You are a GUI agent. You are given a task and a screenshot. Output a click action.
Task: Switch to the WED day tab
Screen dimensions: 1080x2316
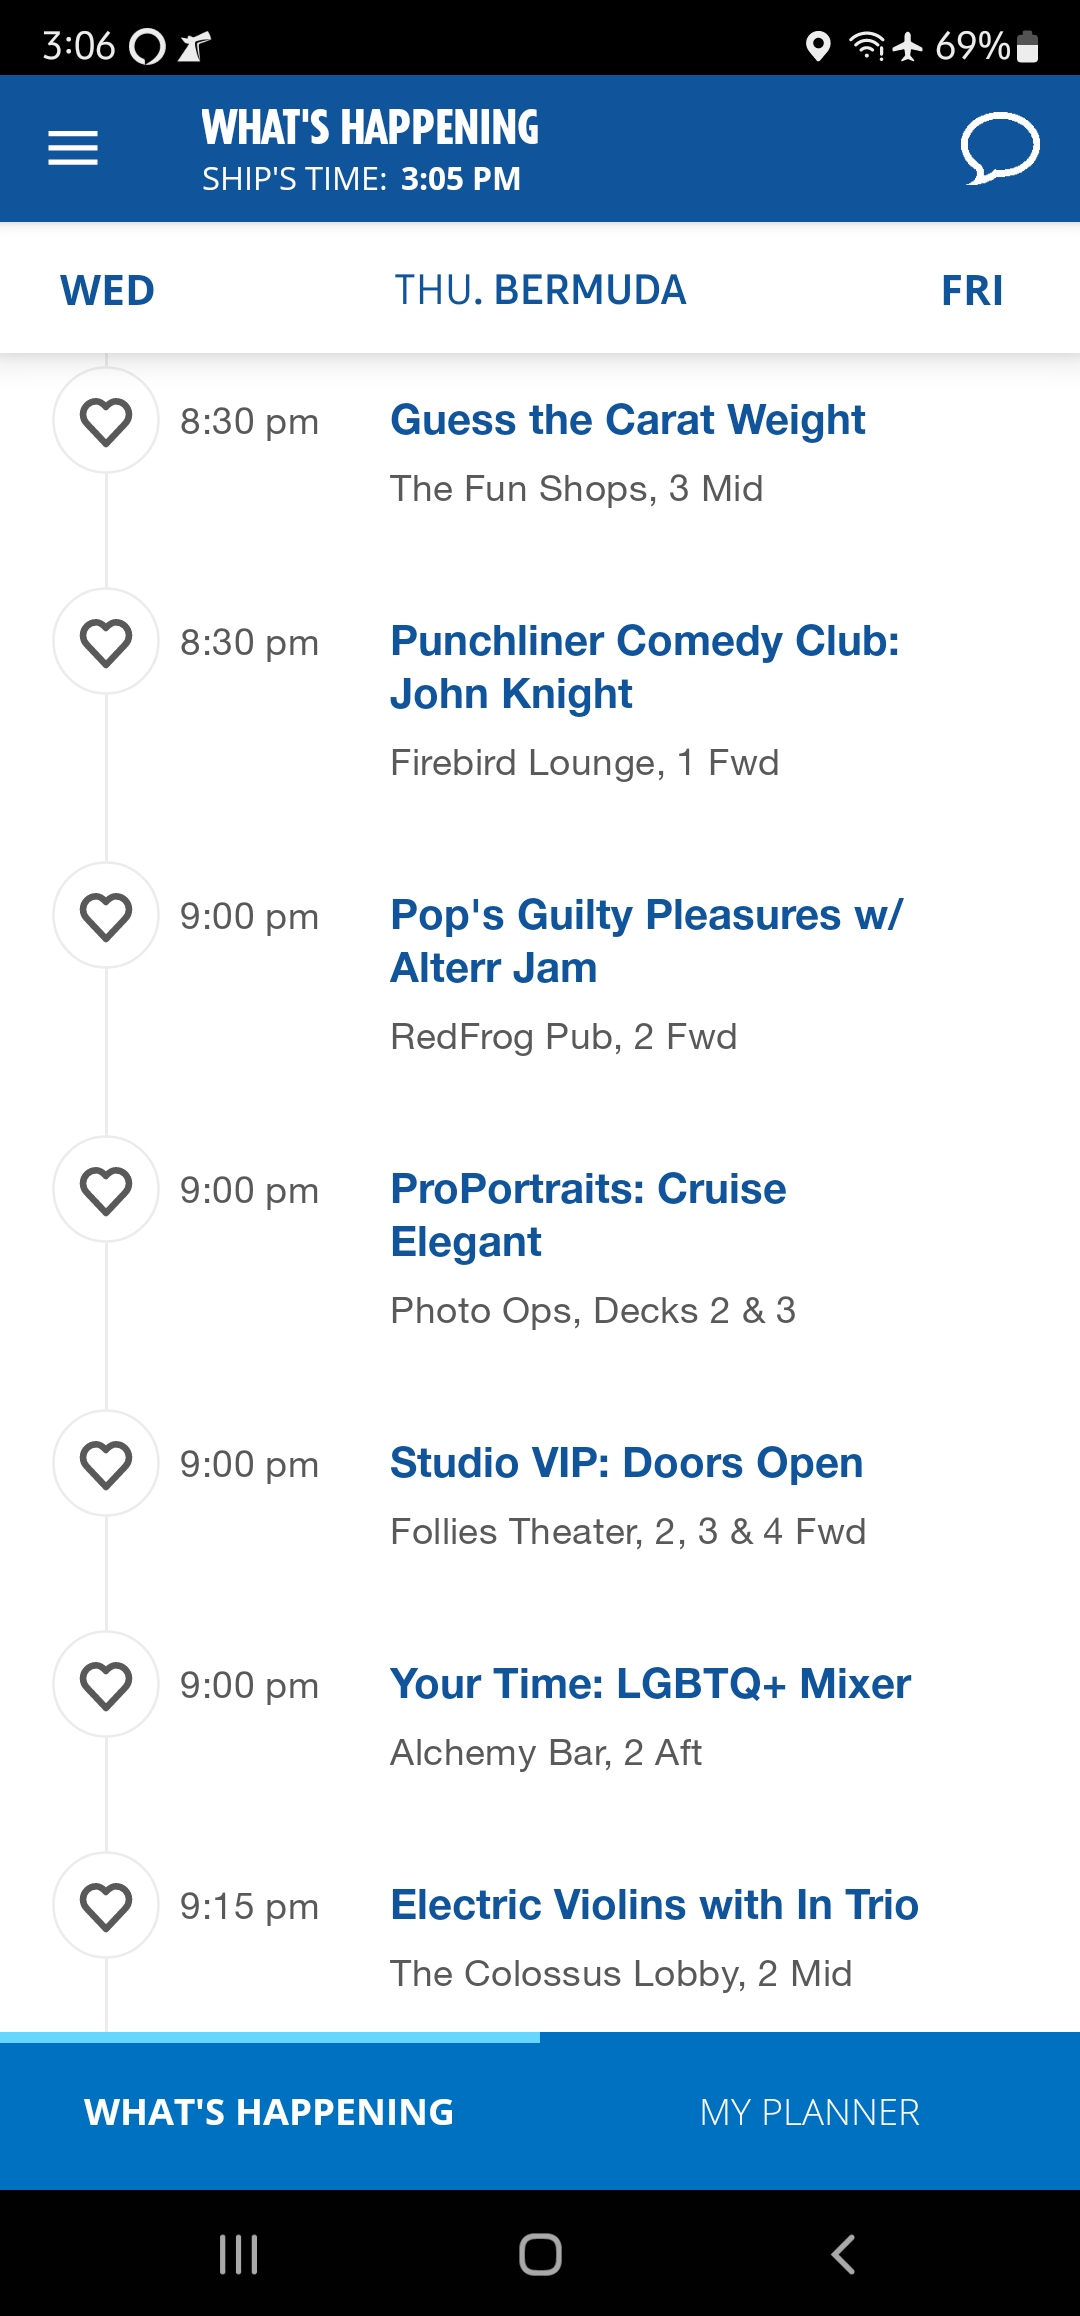click(x=108, y=291)
